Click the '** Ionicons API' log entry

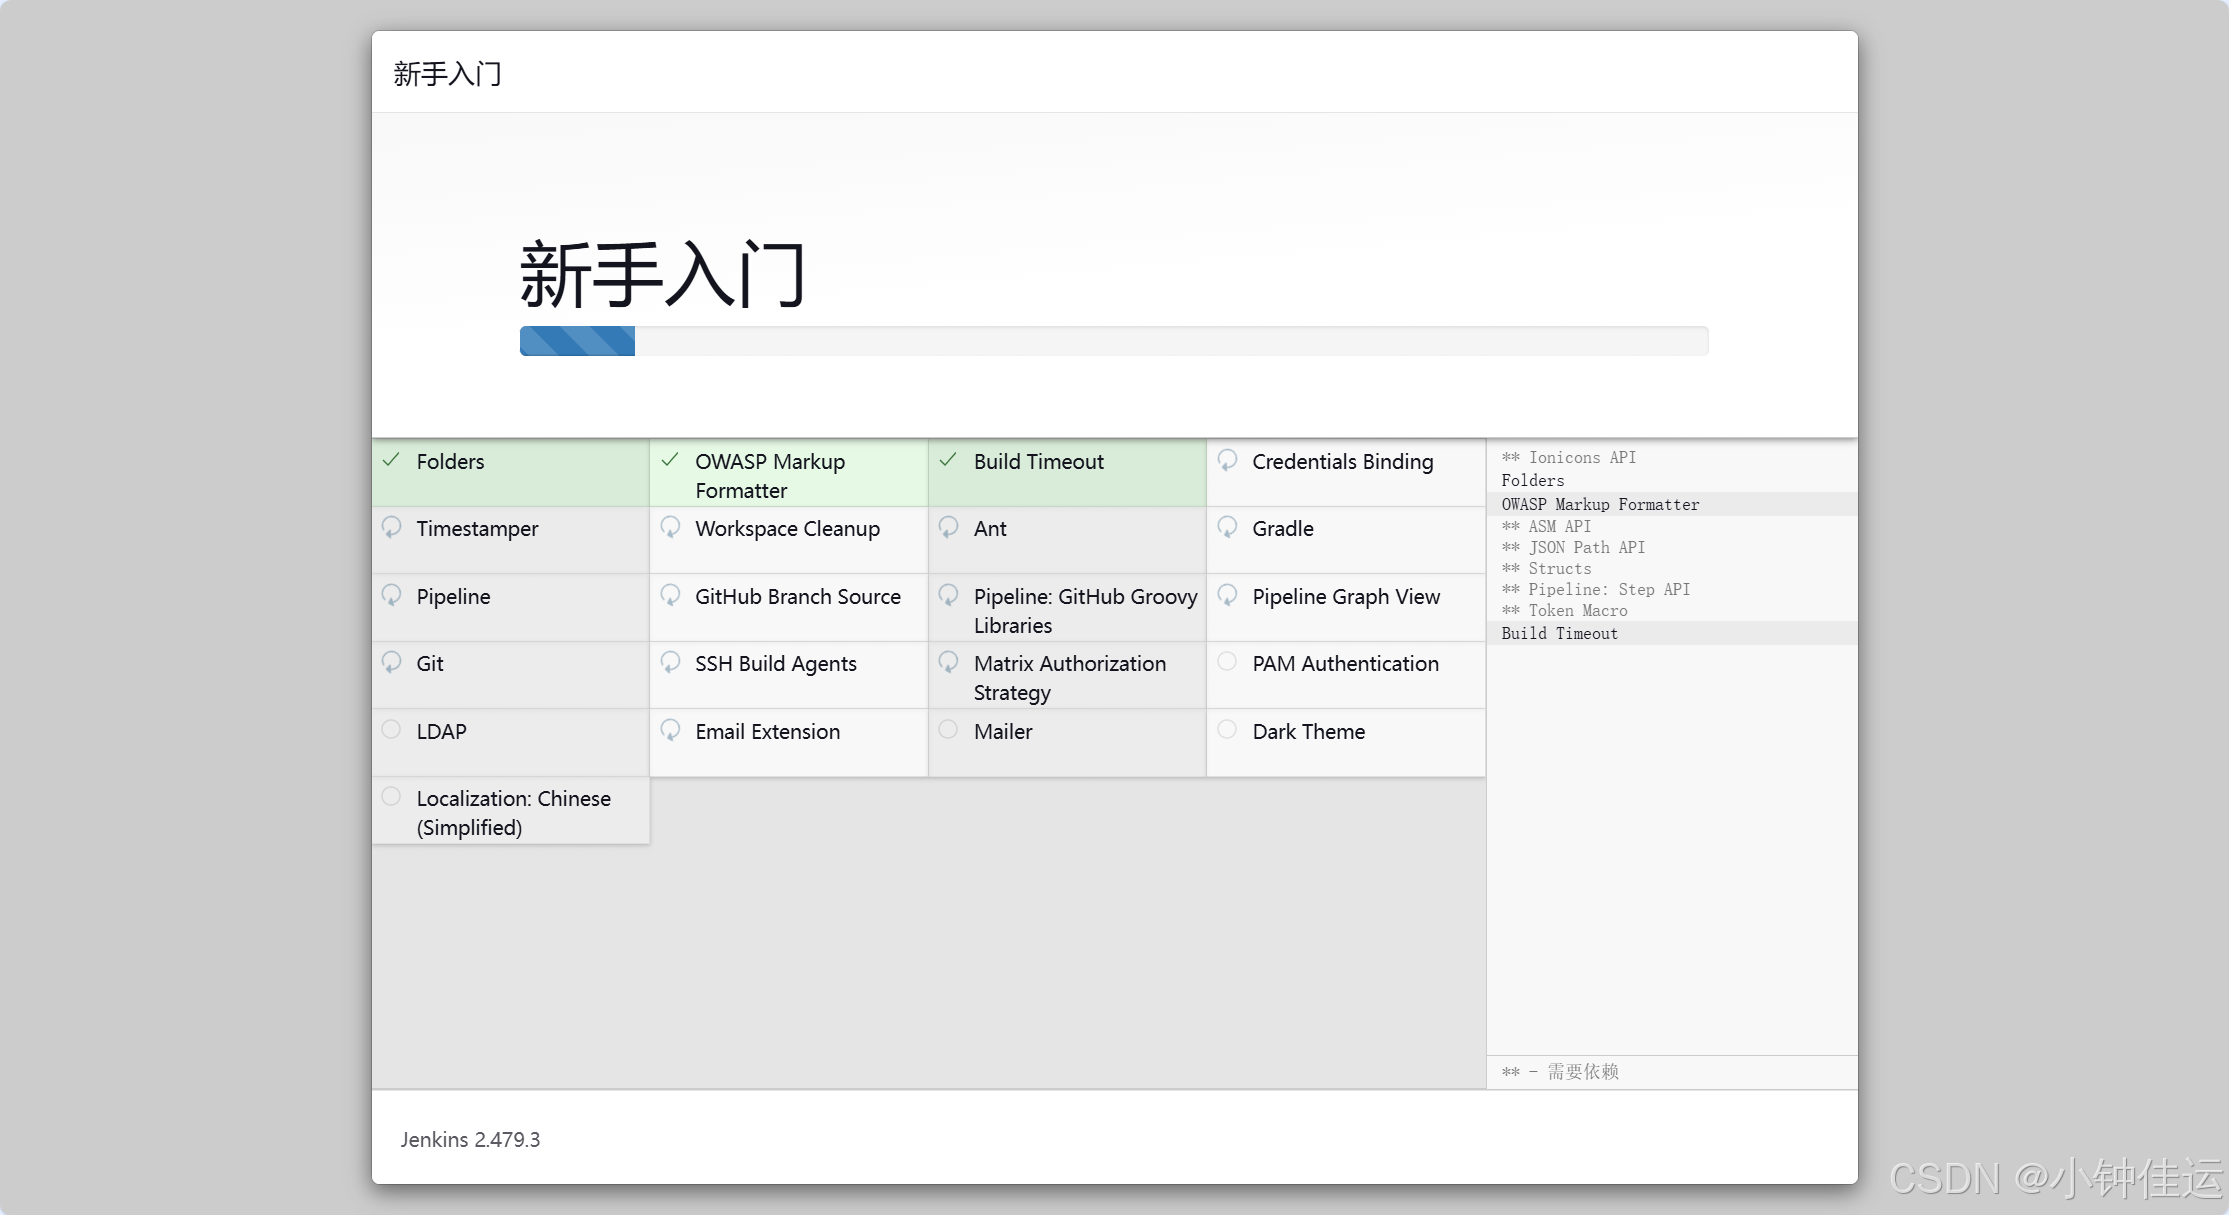[x=1569, y=457]
